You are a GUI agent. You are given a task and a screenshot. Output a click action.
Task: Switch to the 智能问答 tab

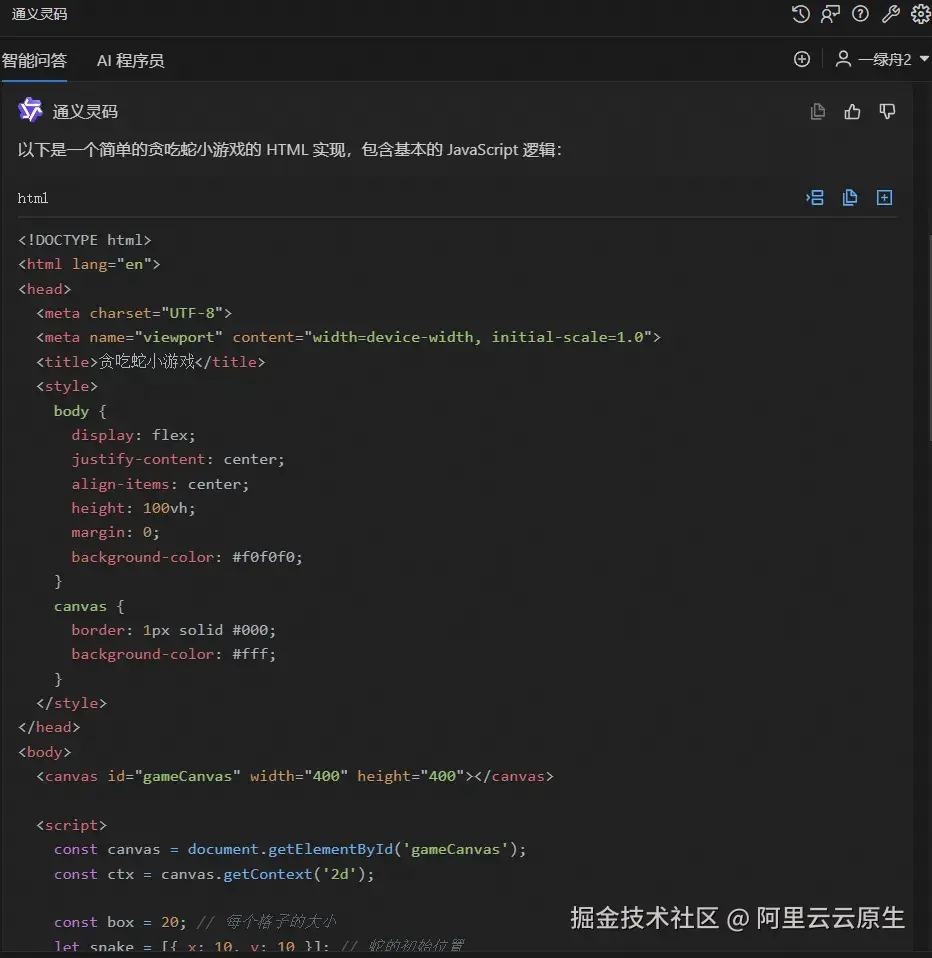coord(34,60)
